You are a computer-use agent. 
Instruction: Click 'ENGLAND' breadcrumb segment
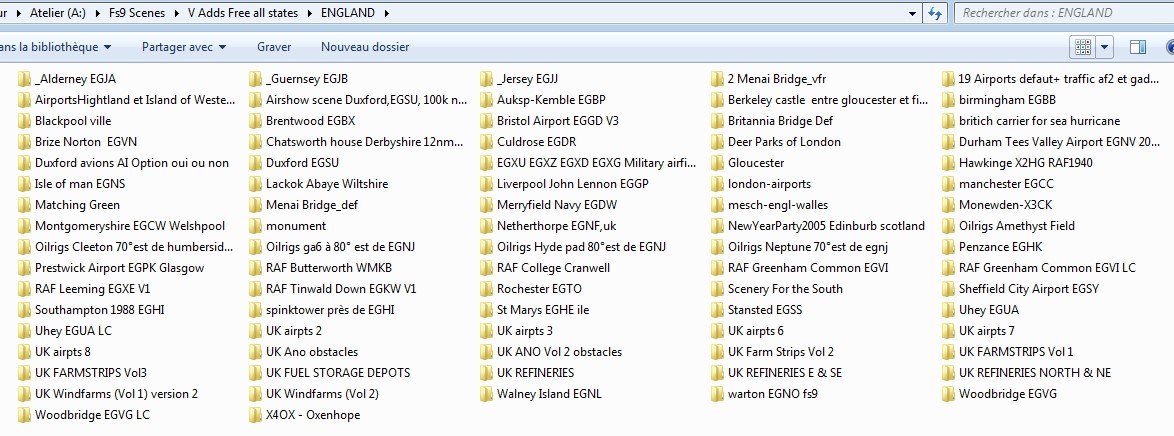point(347,13)
